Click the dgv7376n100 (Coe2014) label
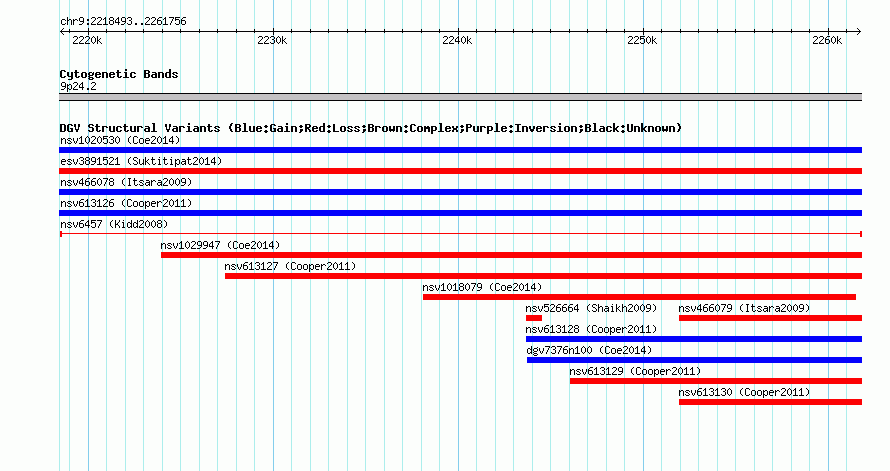Image resolution: width=890 pixels, height=471 pixels. (x=589, y=350)
